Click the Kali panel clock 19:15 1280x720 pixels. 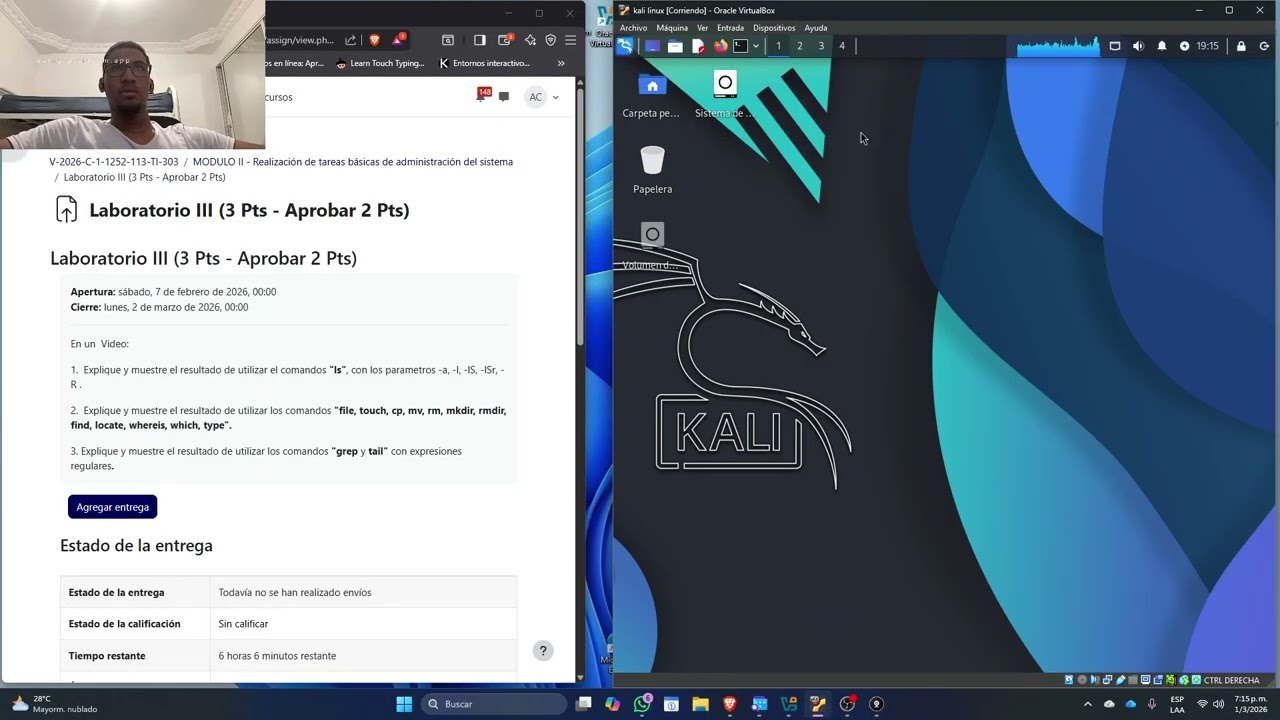[1207, 46]
